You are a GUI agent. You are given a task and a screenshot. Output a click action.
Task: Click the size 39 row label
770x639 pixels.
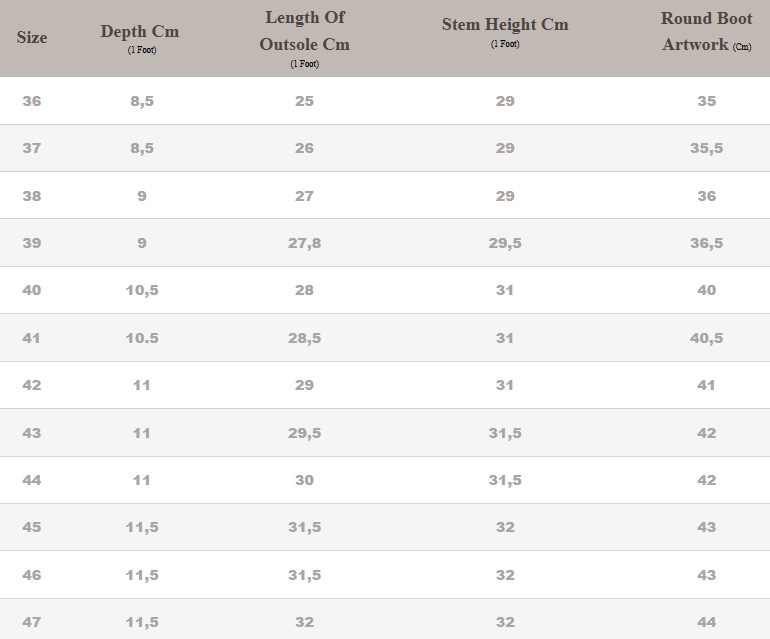[32, 243]
